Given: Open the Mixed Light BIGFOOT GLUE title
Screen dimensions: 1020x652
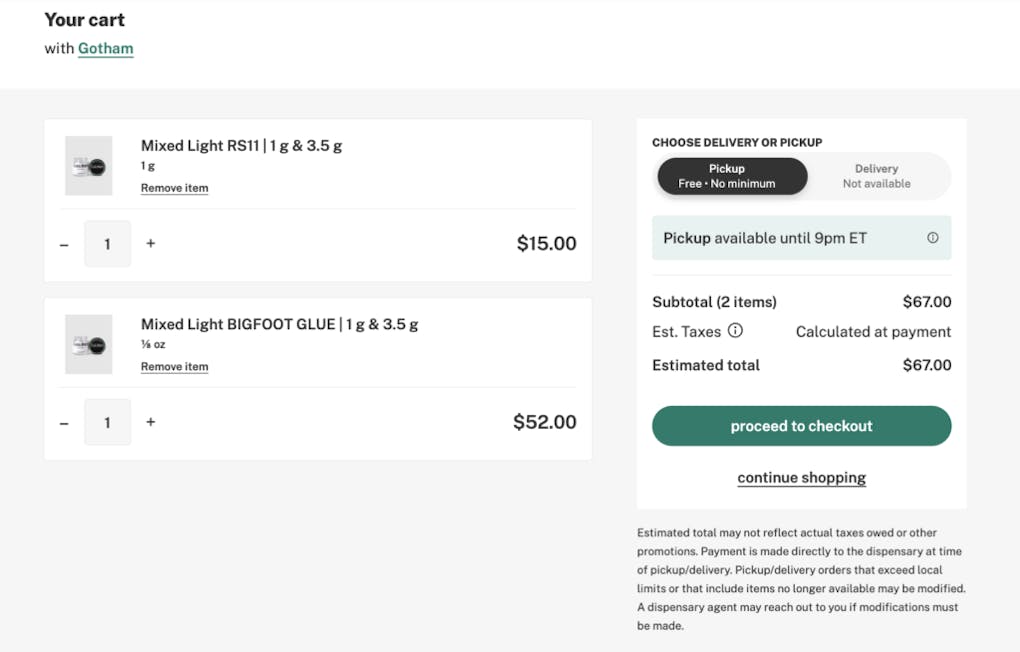Looking at the screenshot, I should 279,325.
